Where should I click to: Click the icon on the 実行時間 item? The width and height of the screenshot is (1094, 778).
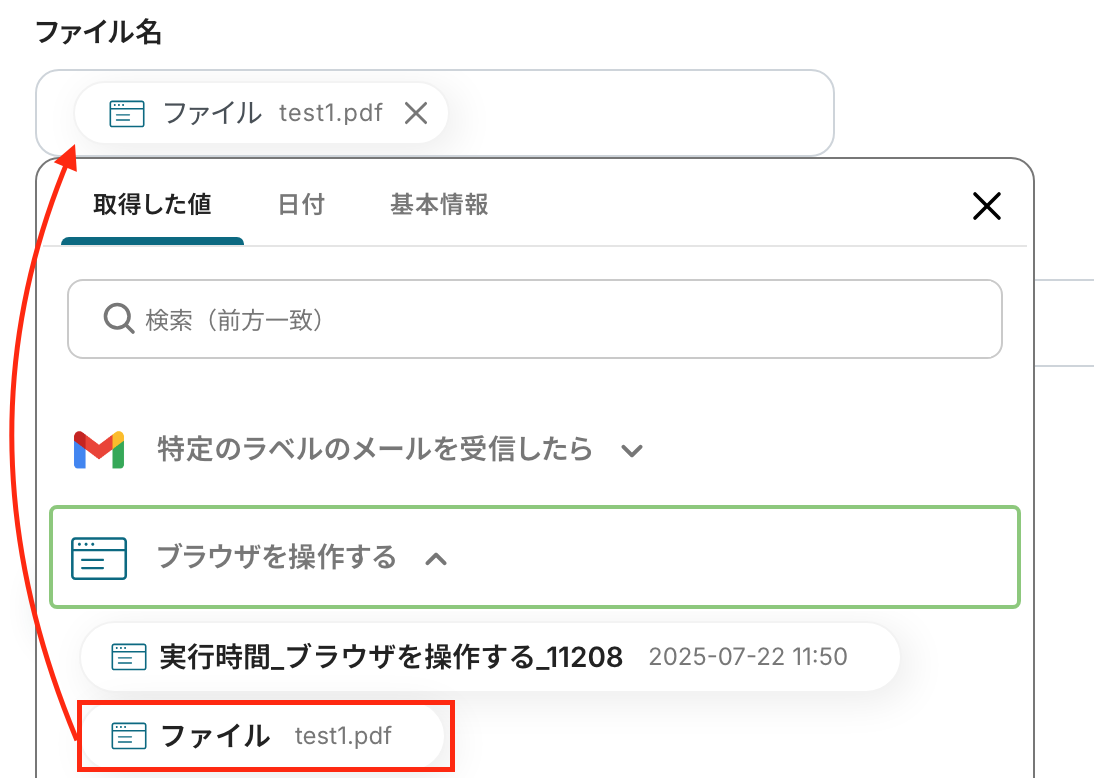(x=126, y=657)
